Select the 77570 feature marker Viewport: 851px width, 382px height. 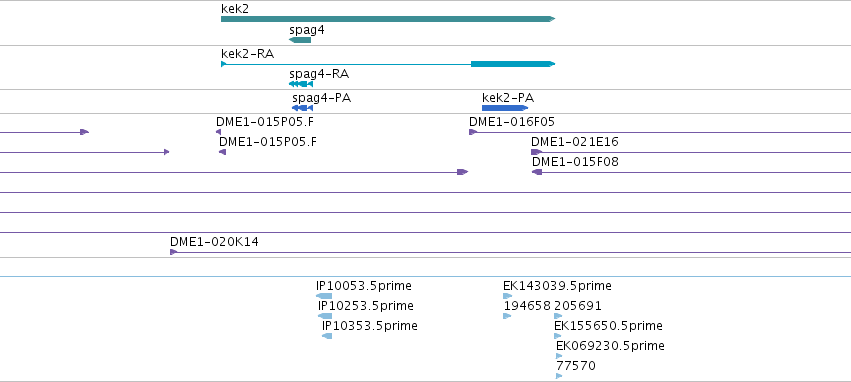point(559,376)
